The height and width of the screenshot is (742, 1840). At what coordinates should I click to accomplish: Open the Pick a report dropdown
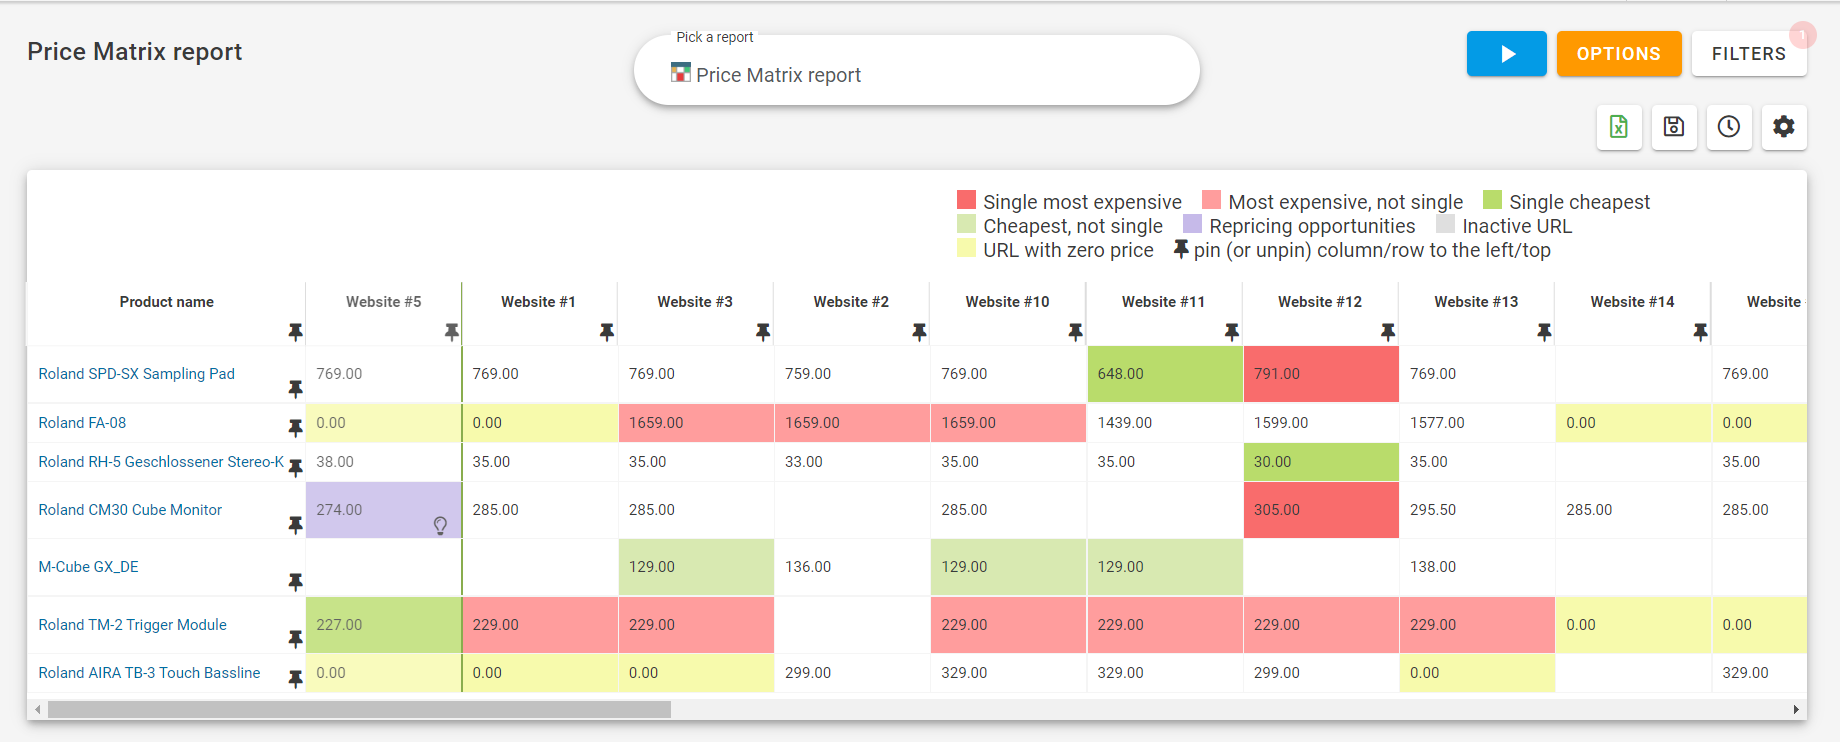click(x=916, y=71)
